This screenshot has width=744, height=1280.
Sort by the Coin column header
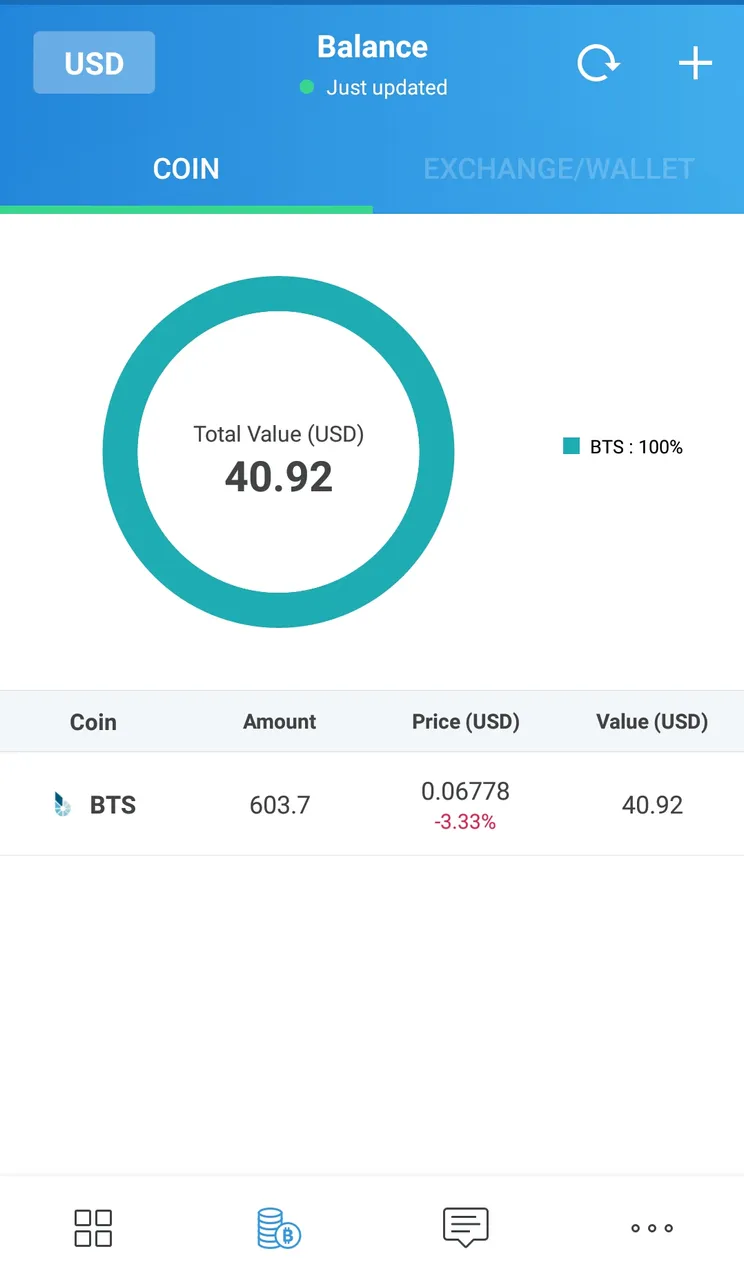tap(93, 722)
